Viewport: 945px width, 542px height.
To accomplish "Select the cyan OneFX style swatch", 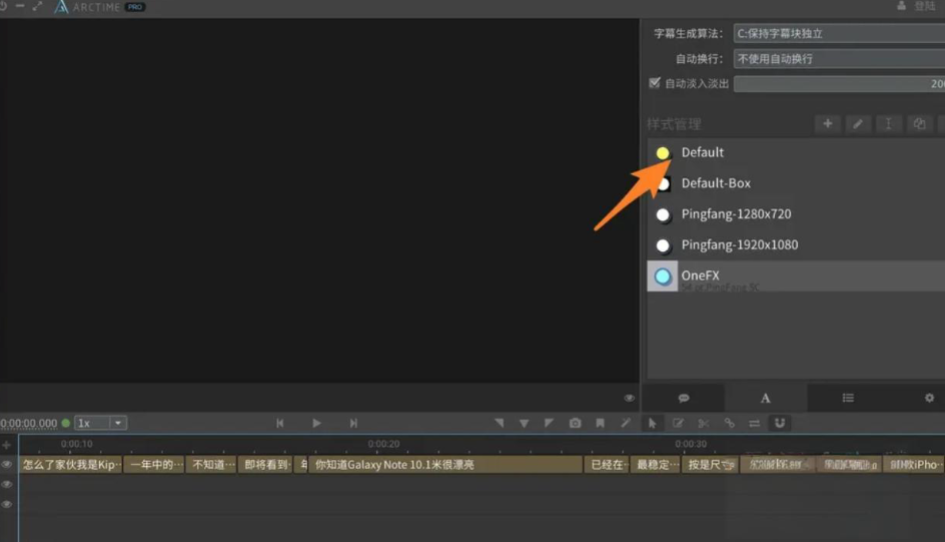I will pos(662,277).
